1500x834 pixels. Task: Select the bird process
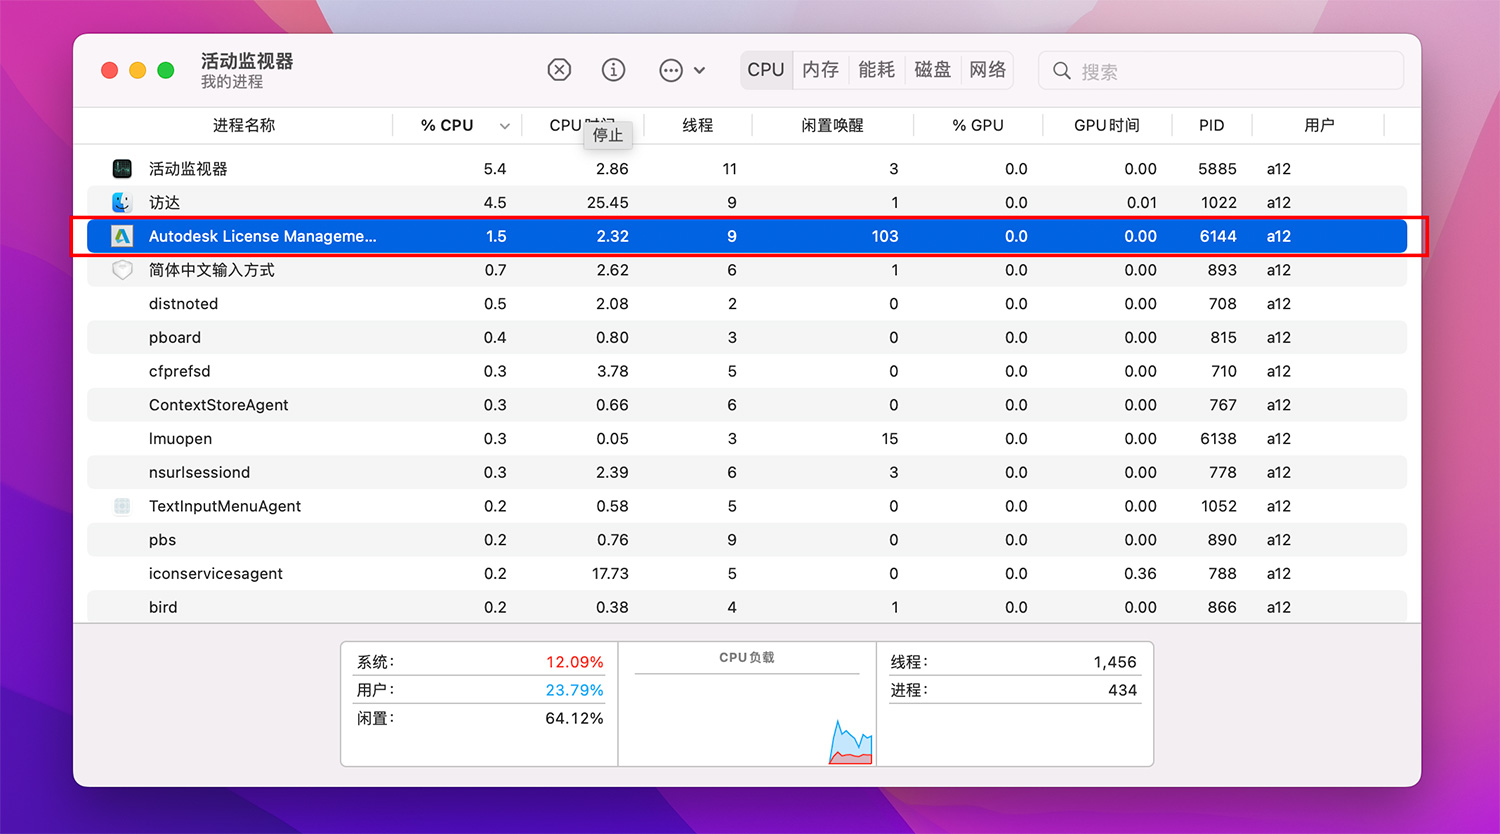747,607
